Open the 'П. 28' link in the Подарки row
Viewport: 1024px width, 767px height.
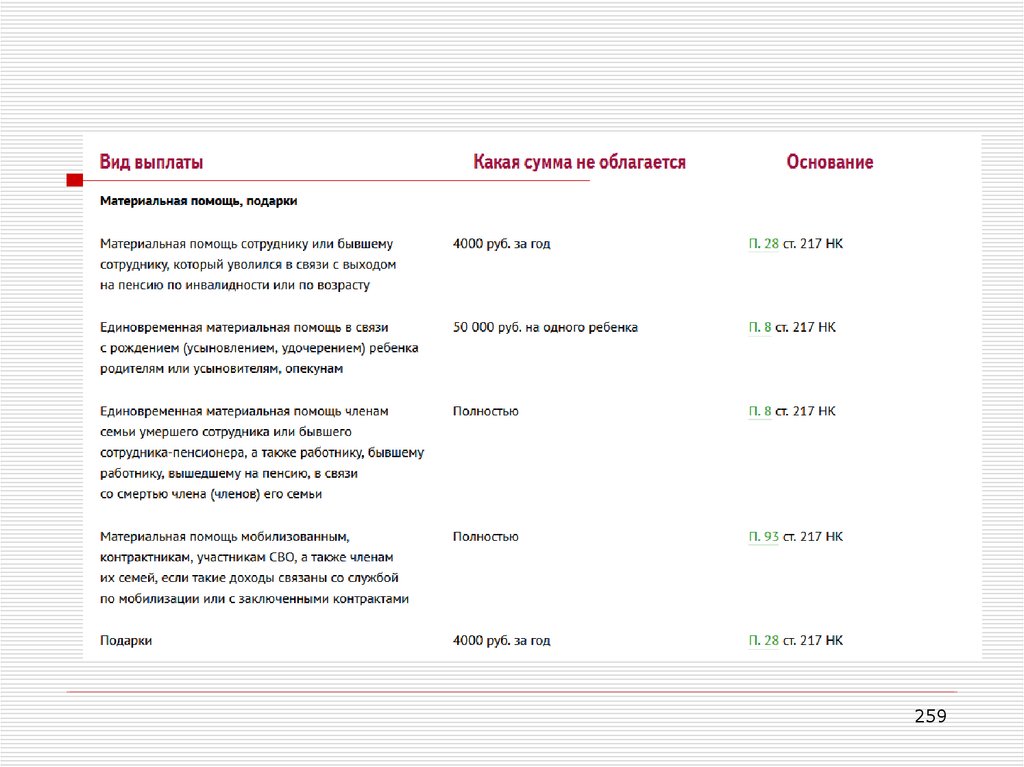pyautogui.click(x=763, y=640)
